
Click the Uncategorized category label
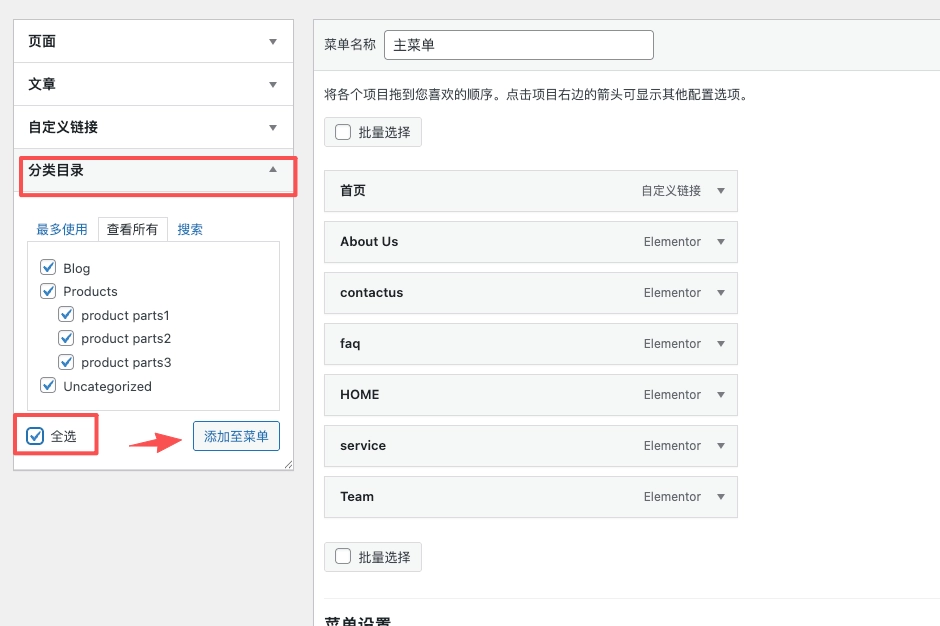(x=107, y=387)
